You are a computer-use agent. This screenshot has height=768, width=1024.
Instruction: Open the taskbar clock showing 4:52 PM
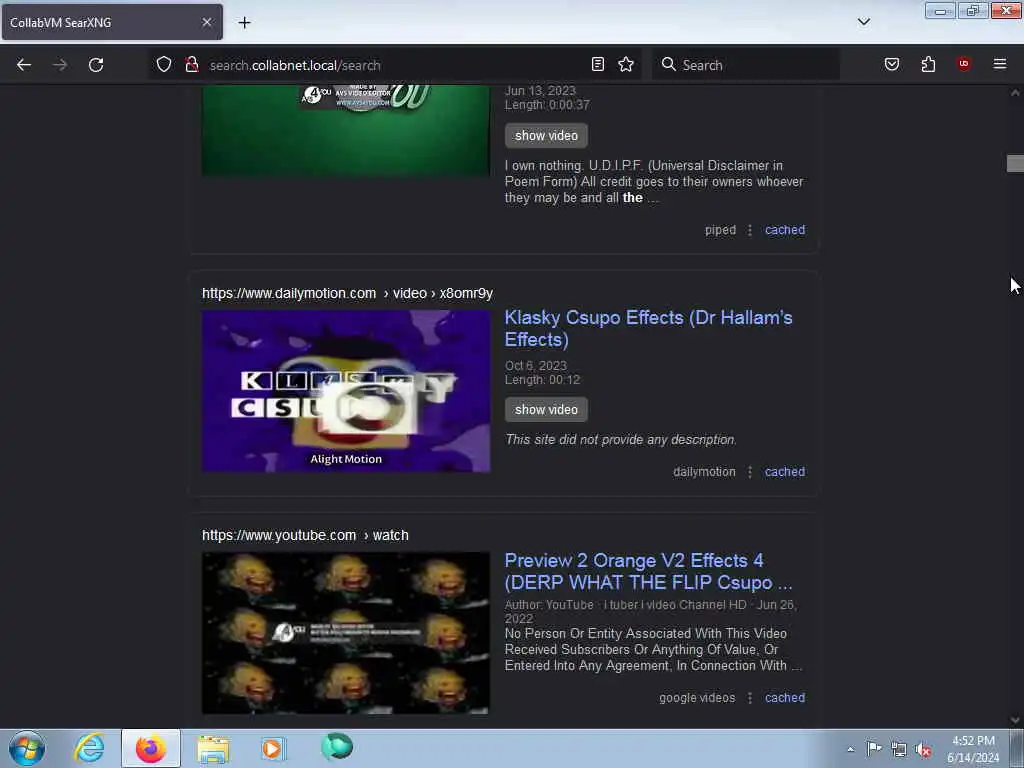point(973,749)
